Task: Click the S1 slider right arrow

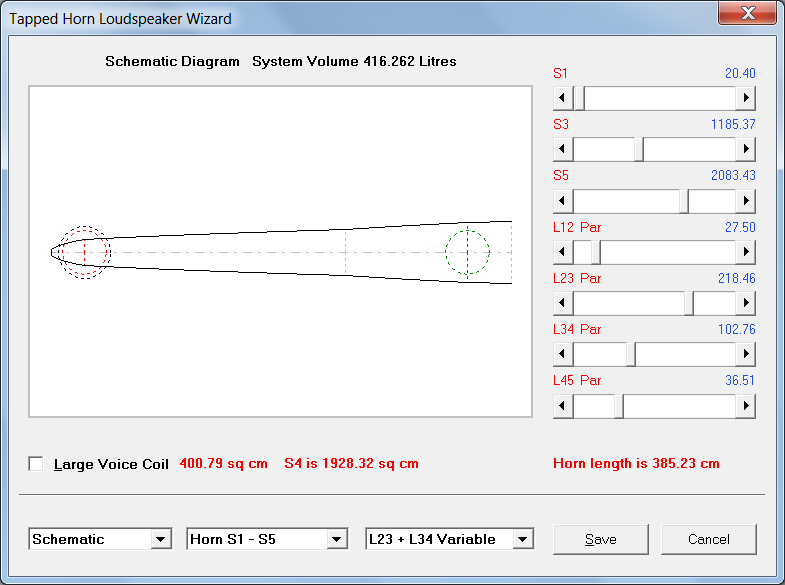Action: (x=745, y=98)
